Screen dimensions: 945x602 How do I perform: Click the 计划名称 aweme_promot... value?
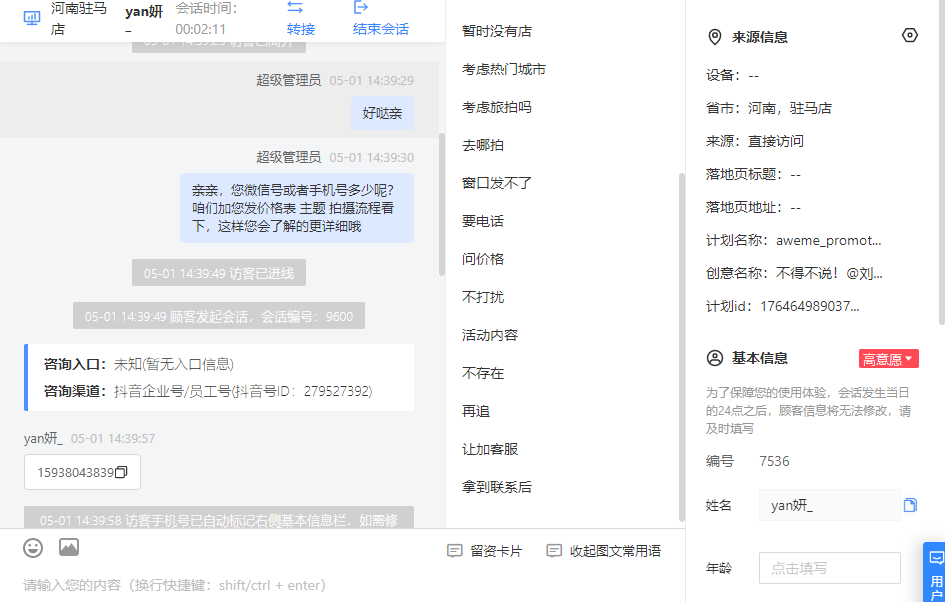pos(829,240)
